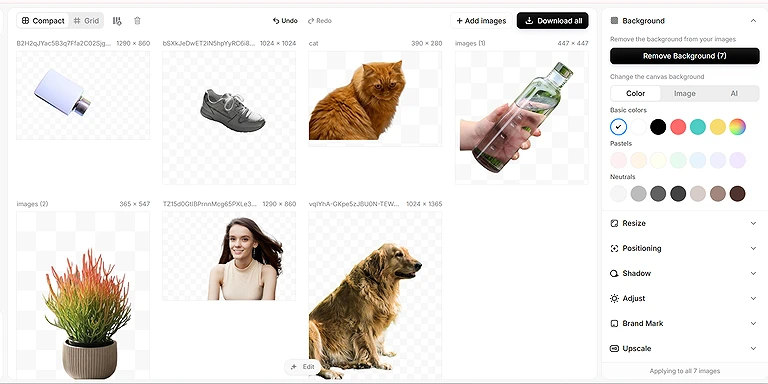Choose the black basic color swatch
The image size is (768, 384).
coord(658,127)
